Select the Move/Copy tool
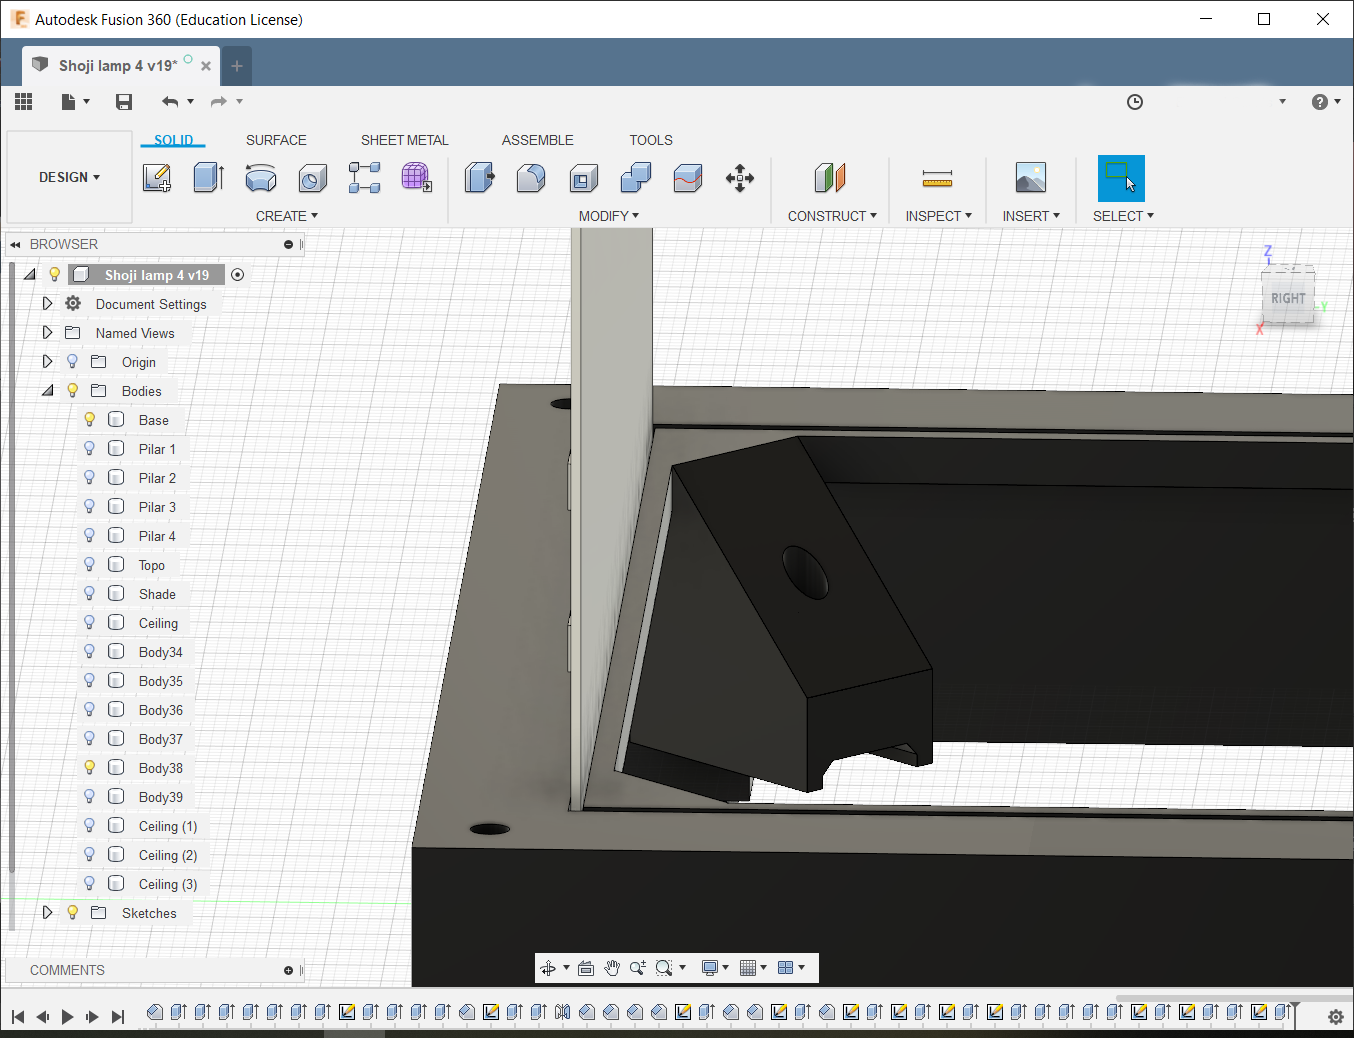This screenshot has height=1038, width=1354. click(x=740, y=178)
